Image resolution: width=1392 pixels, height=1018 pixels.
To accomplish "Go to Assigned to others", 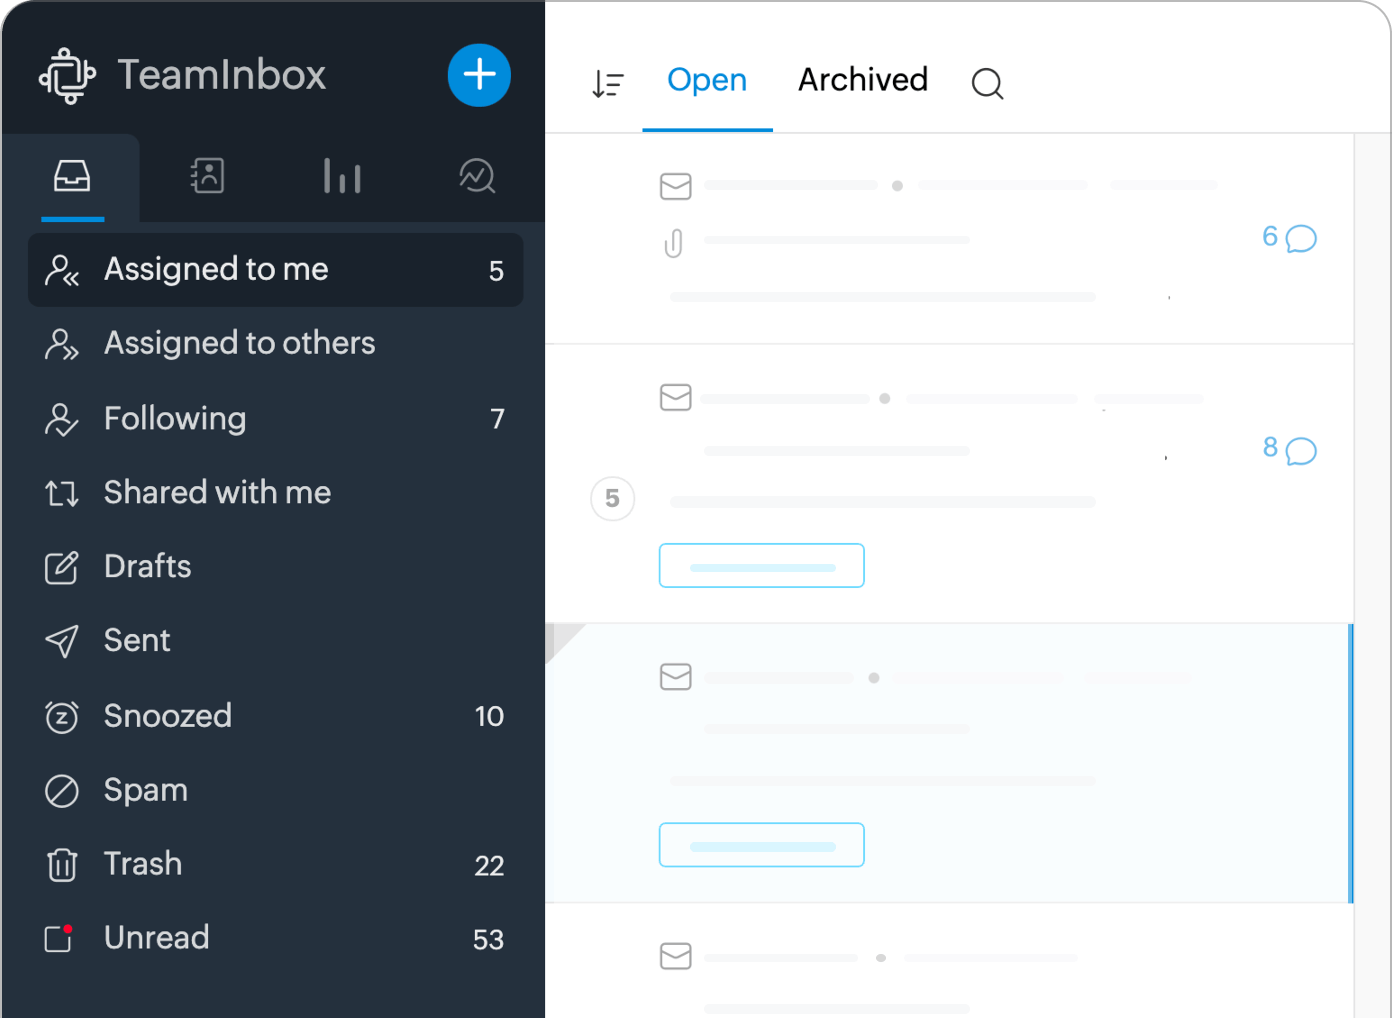I will pos(239,344).
